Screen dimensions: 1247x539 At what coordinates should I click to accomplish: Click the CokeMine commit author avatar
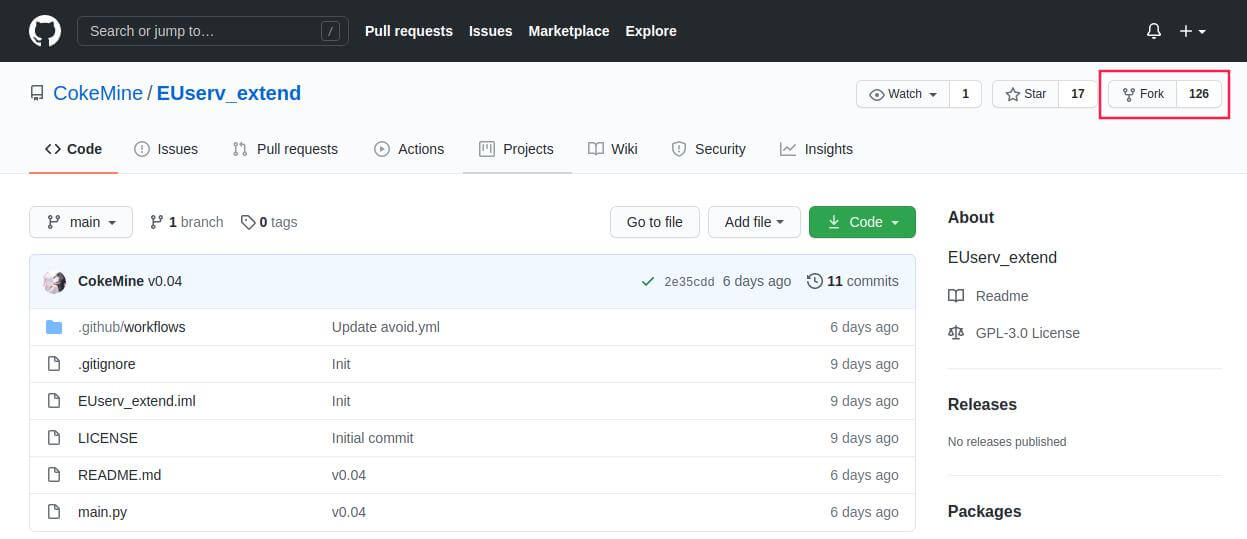[x=55, y=282]
